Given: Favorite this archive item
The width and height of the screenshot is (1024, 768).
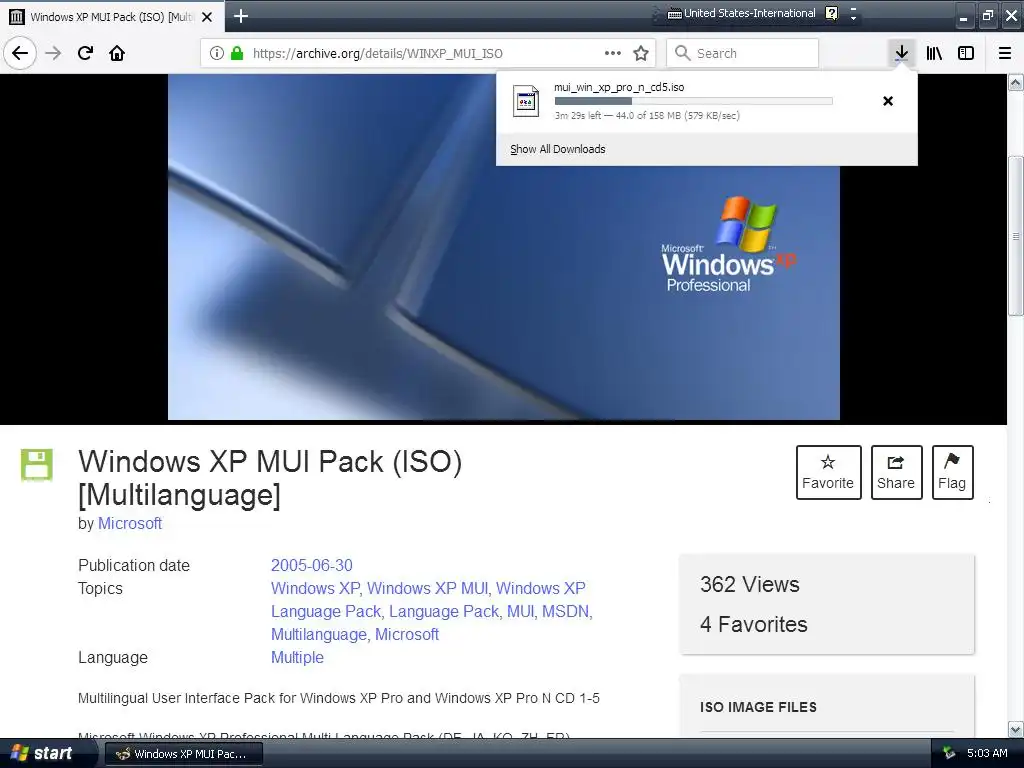Looking at the screenshot, I should 828,472.
